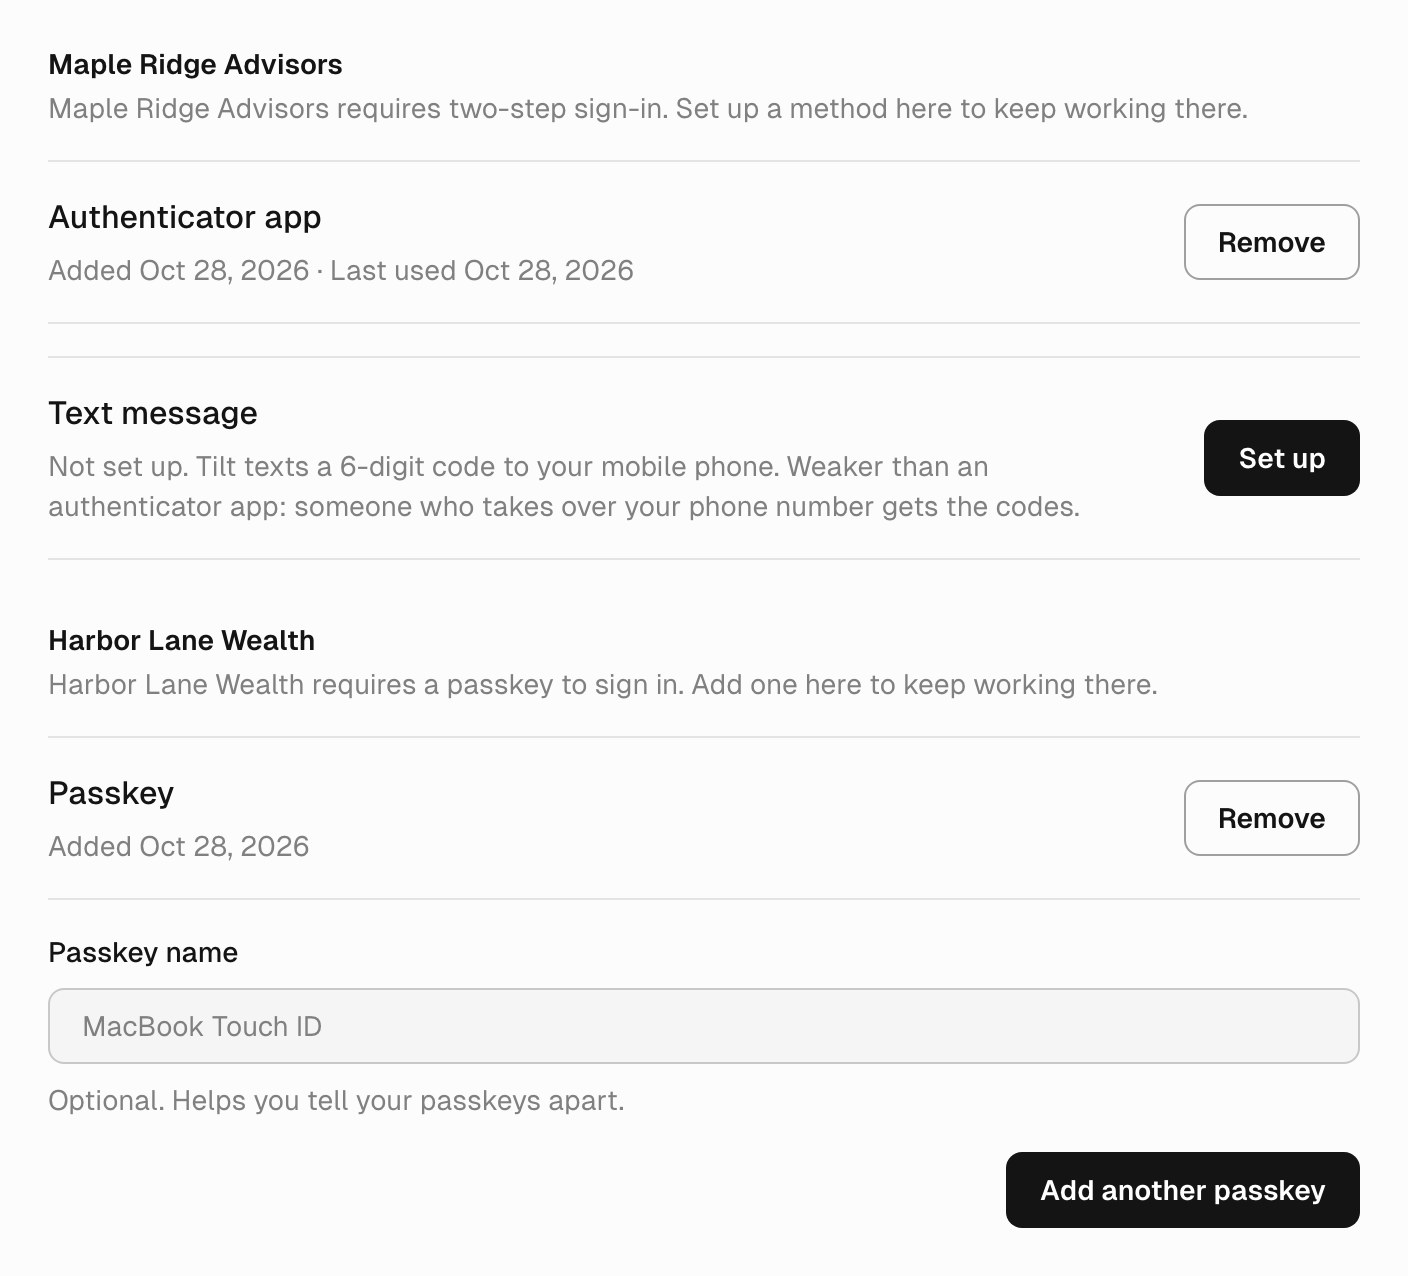Click "Added Oct 28, 2026 · Last used" text

point(340,271)
